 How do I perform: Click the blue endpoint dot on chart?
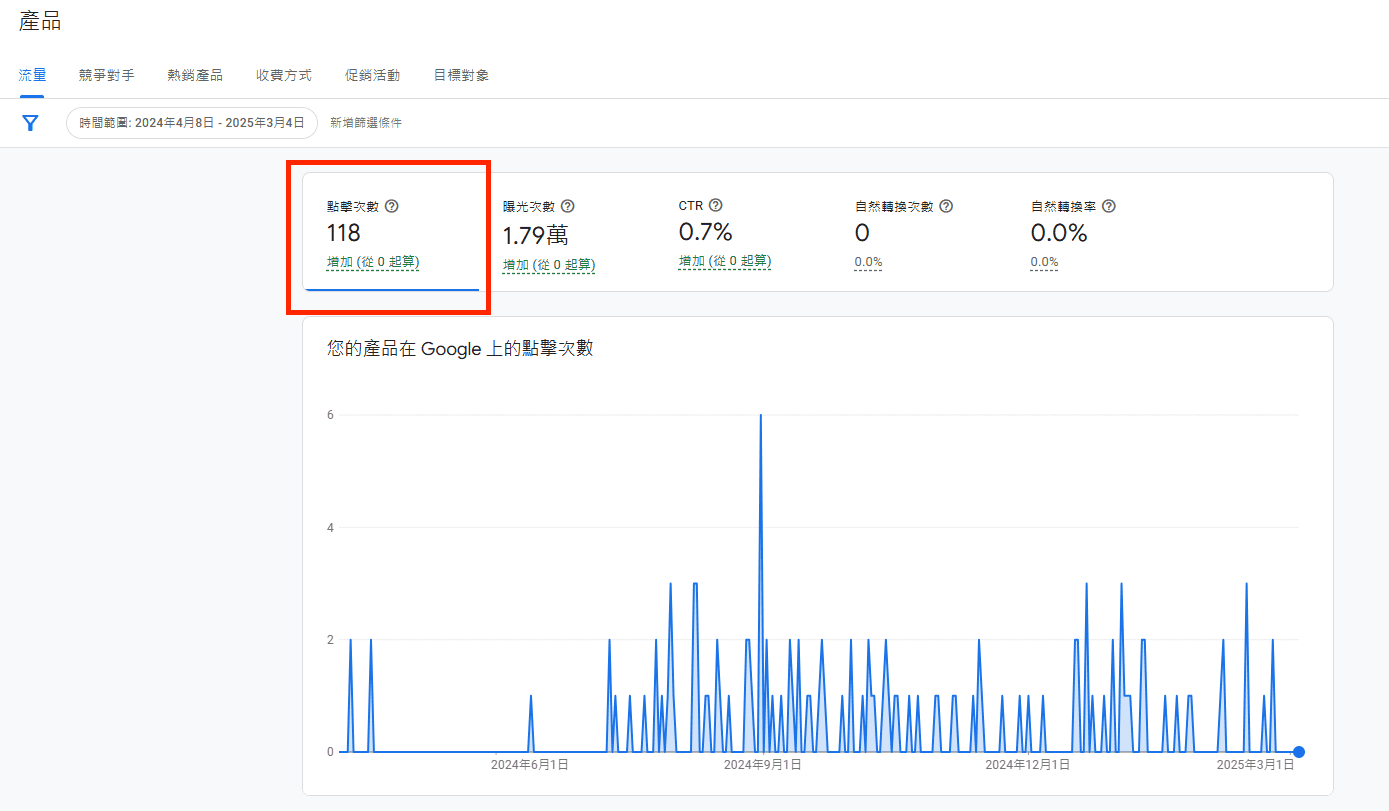[1298, 752]
